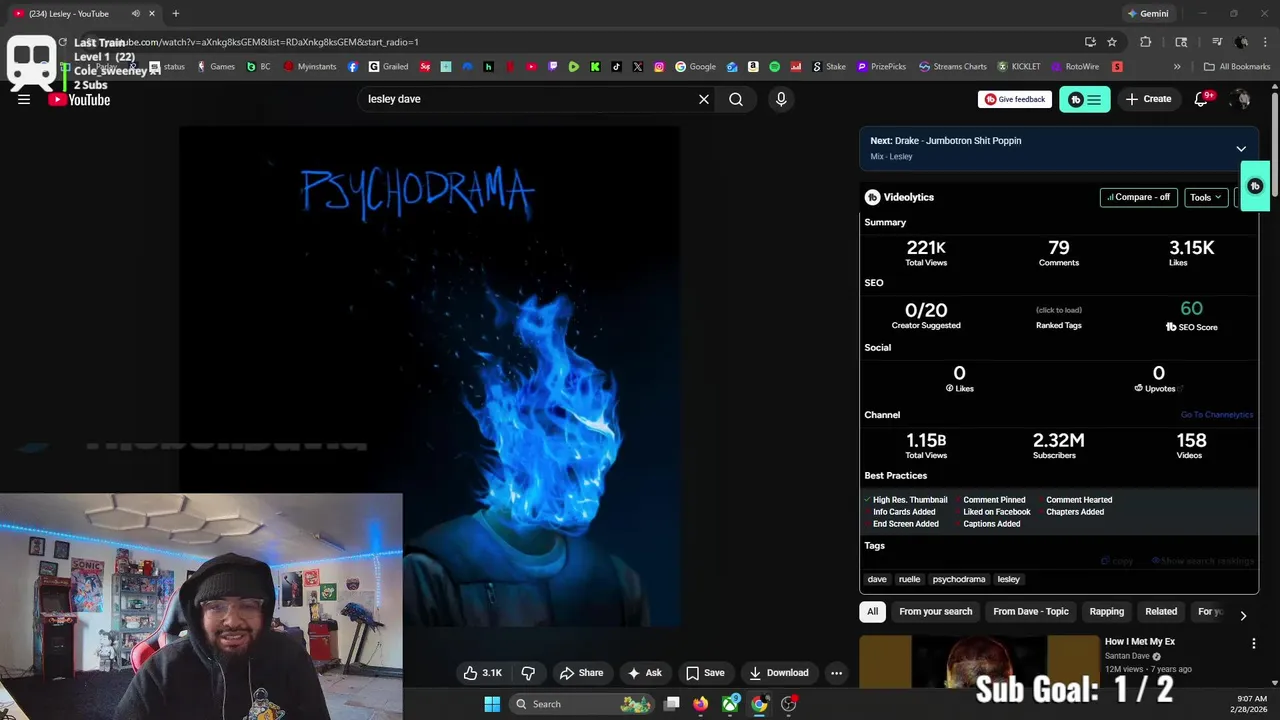This screenshot has height=720, width=1280.
Task: Click the dave tag
Action: coord(877,579)
